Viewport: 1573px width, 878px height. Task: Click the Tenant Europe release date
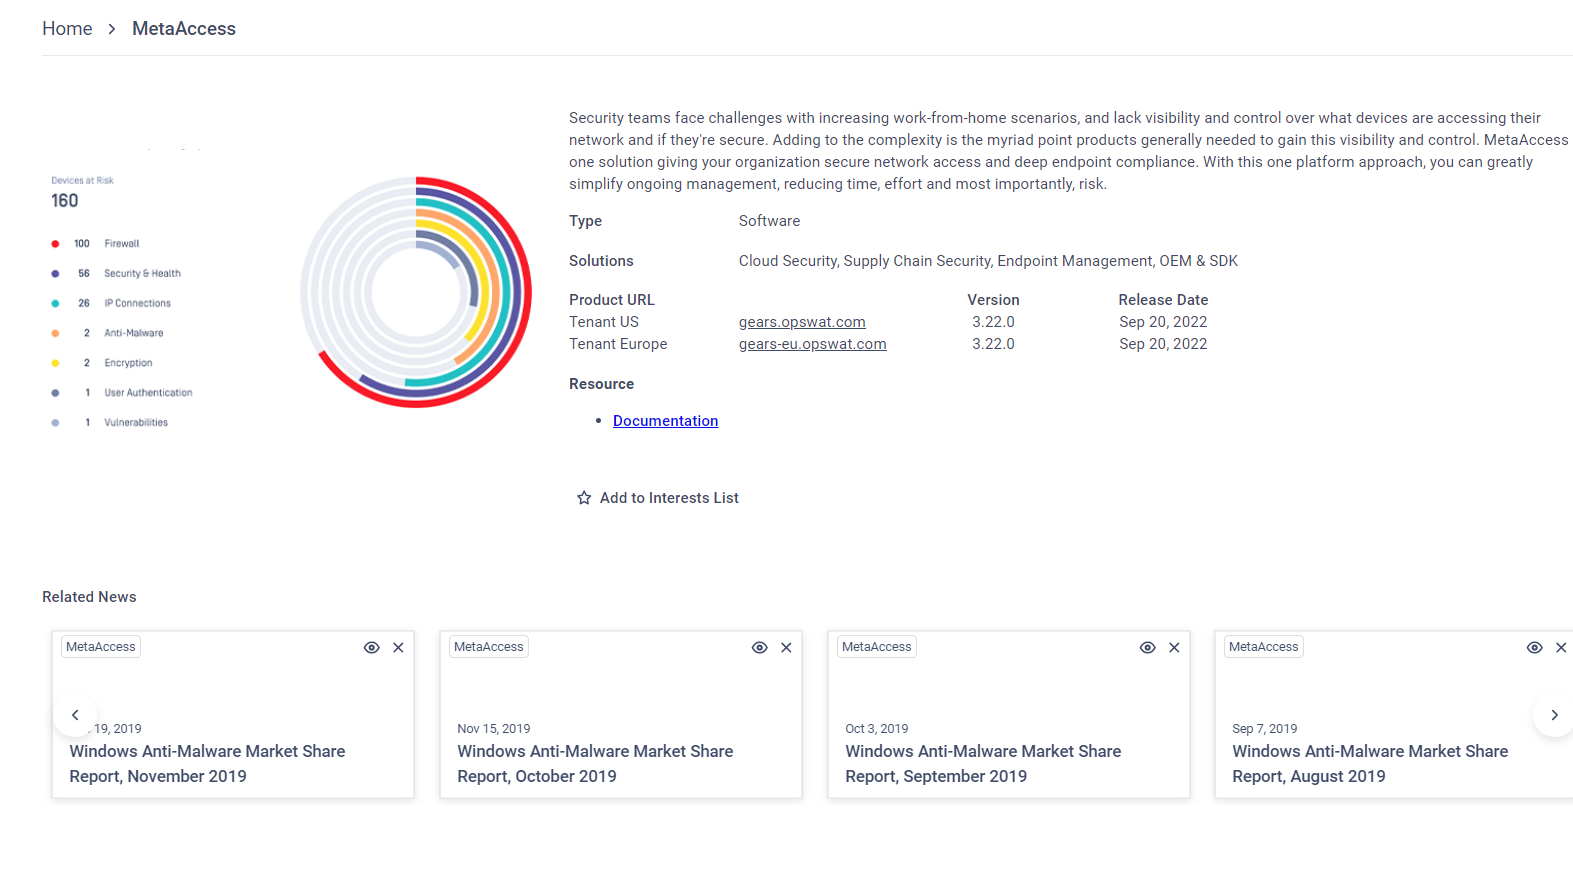tap(1163, 344)
